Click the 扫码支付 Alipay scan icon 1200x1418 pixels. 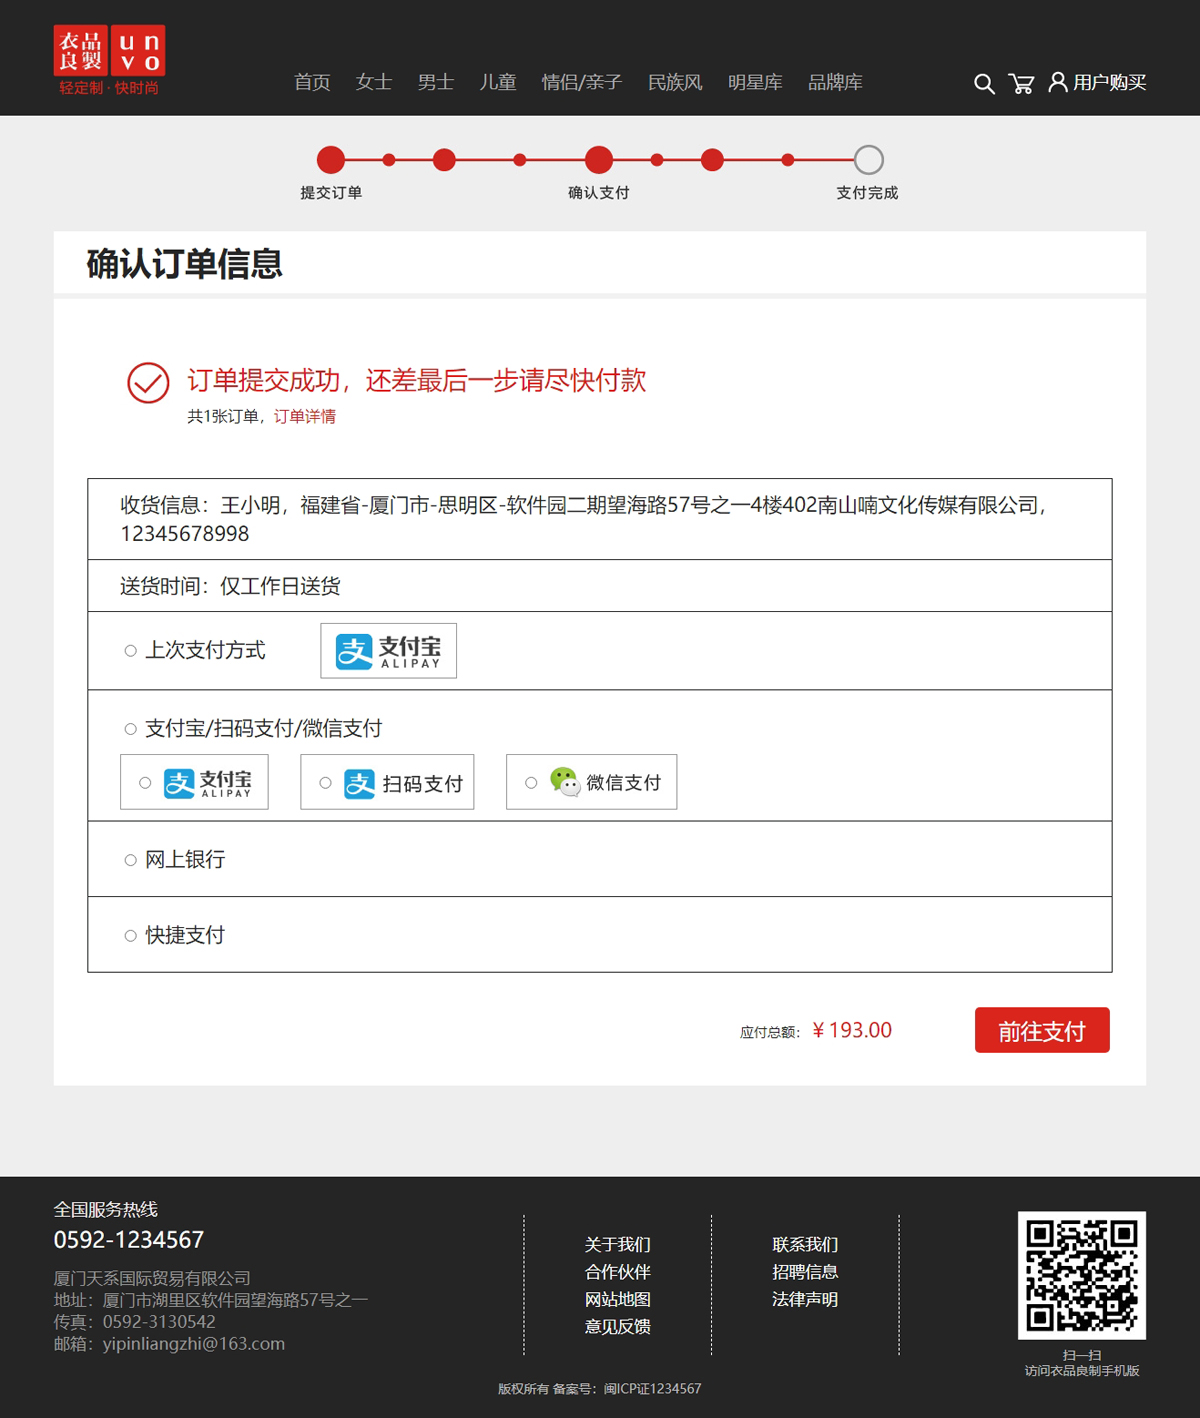[x=359, y=783]
